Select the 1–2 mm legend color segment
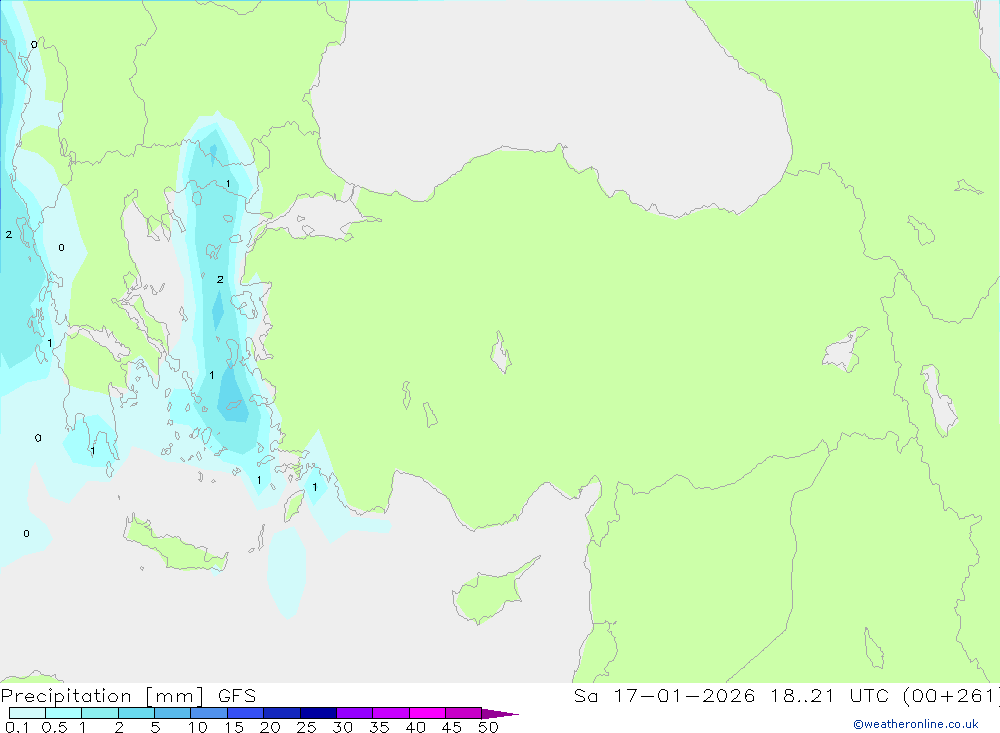Image resolution: width=1000 pixels, height=733 pixels. pos(99,713)
